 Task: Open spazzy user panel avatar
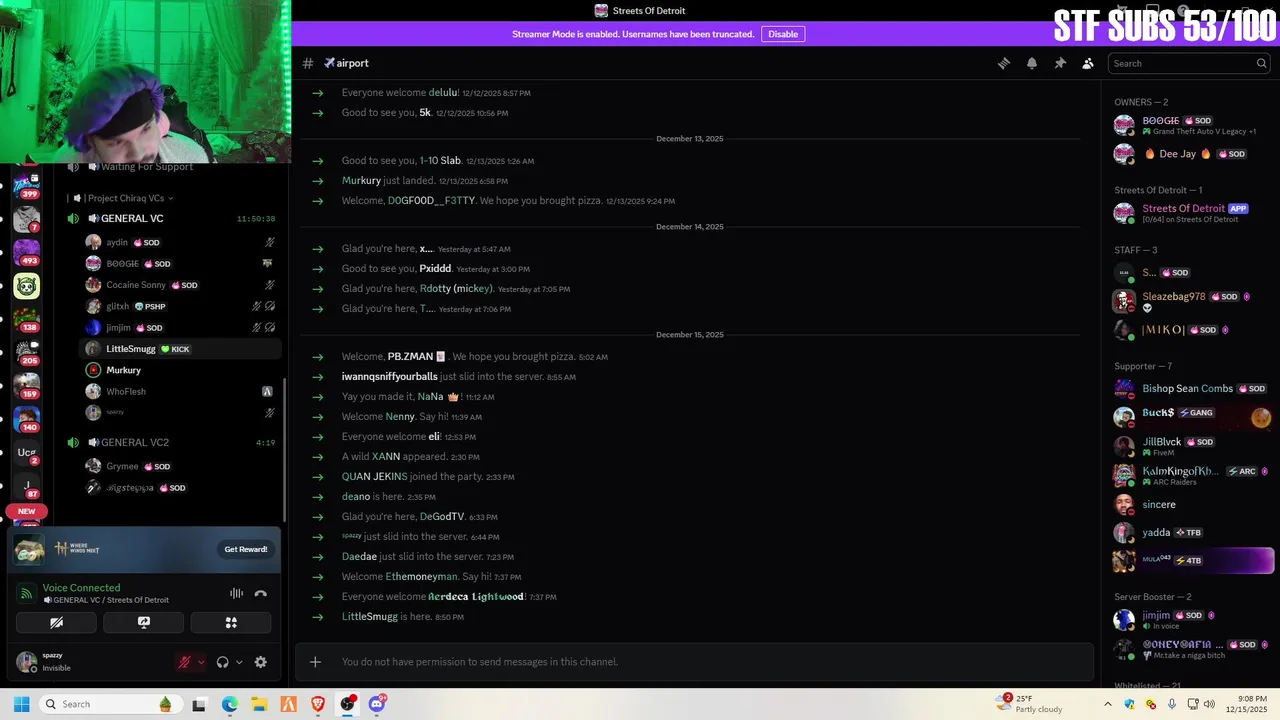point(27,662)
